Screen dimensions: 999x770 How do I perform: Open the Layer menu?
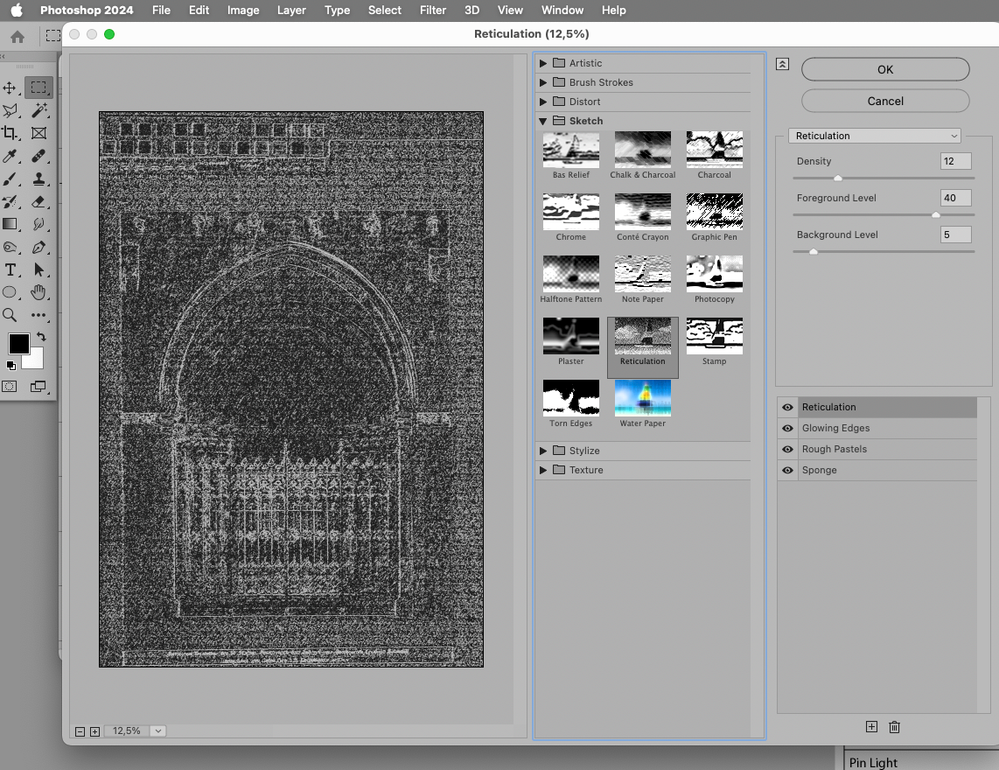(291, 10)
